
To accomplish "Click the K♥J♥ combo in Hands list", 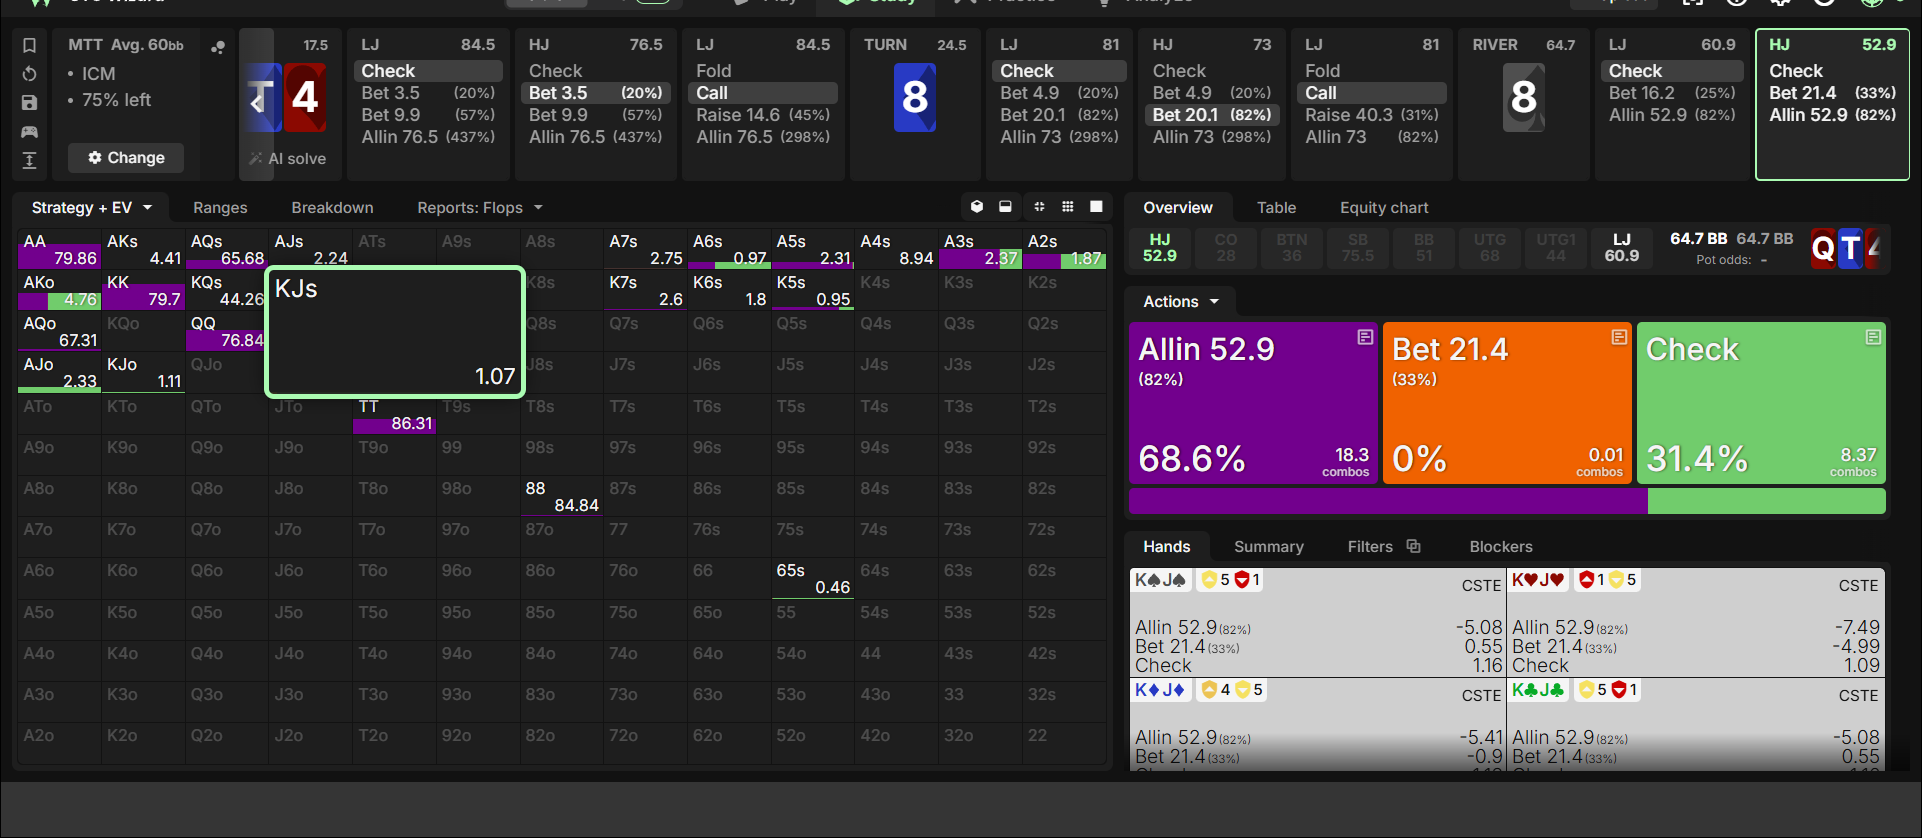I will pos(1696,623).
